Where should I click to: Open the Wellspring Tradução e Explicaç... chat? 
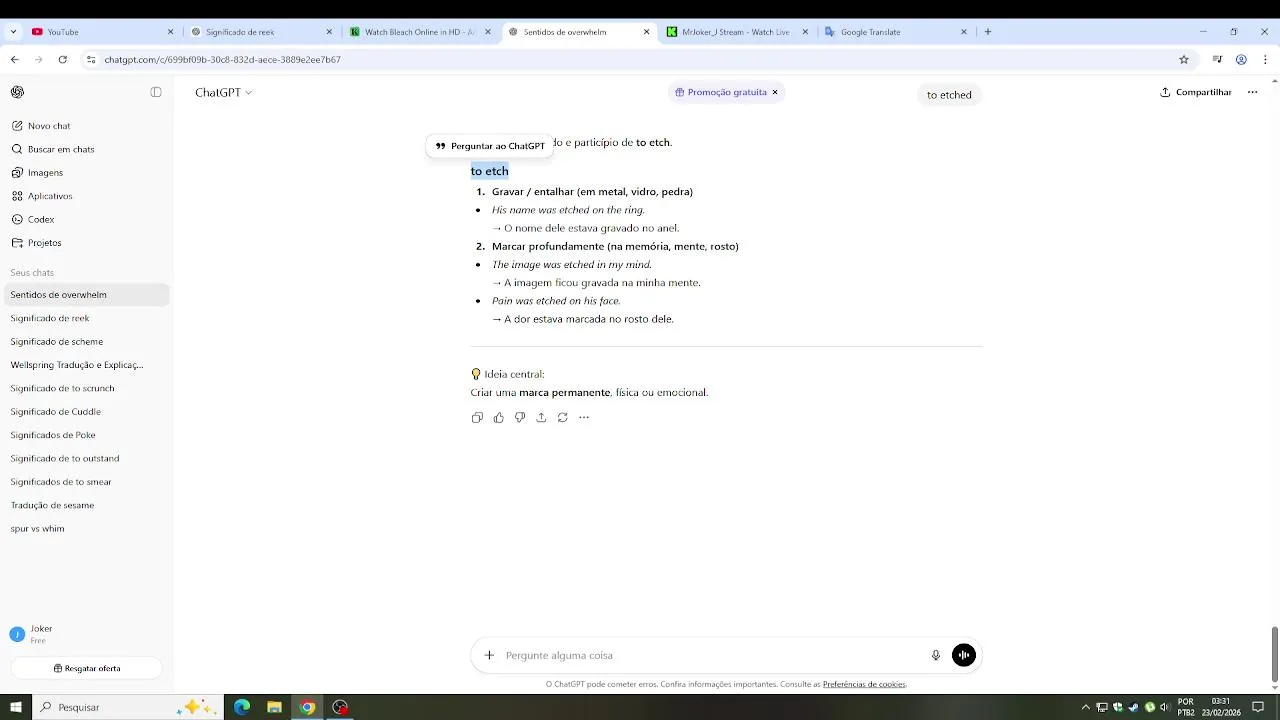(x=87, y=365)
